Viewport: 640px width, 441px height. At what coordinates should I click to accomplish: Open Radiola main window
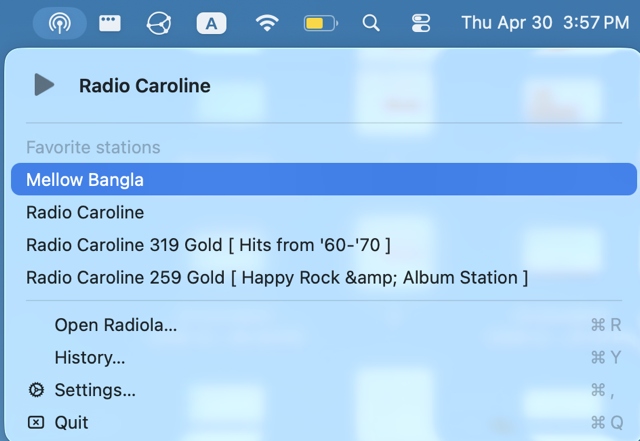click(x=324, y=325)
